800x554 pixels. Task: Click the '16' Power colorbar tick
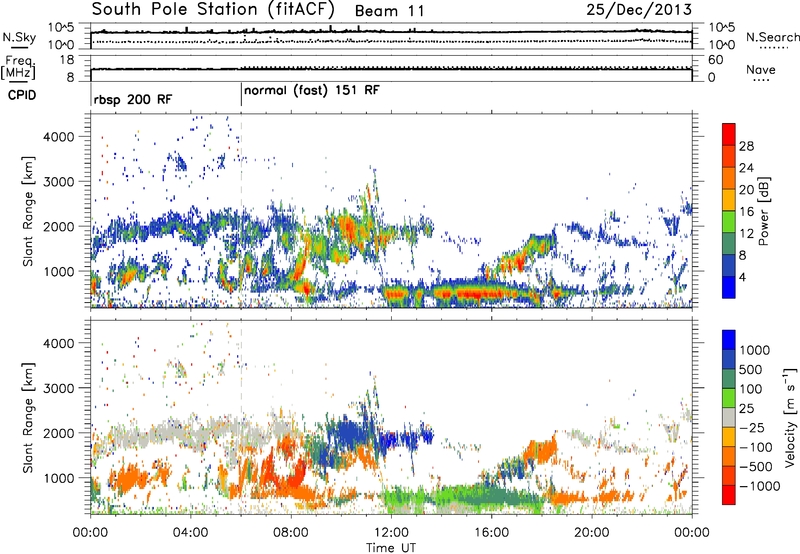click(x=746, y=212)
